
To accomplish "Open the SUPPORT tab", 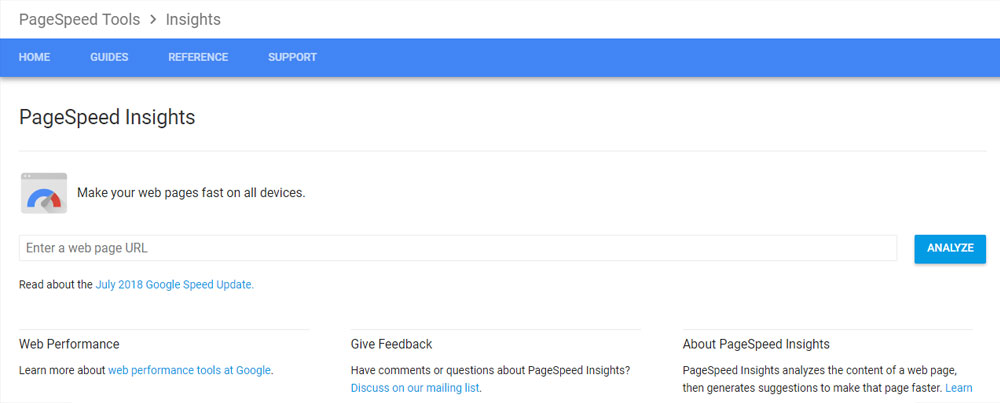I will click(292, 57).
